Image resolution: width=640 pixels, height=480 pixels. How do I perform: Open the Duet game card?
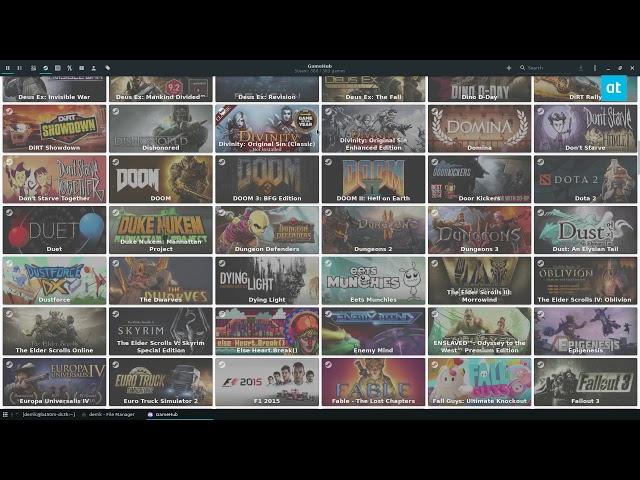click(x=54, y=230)
